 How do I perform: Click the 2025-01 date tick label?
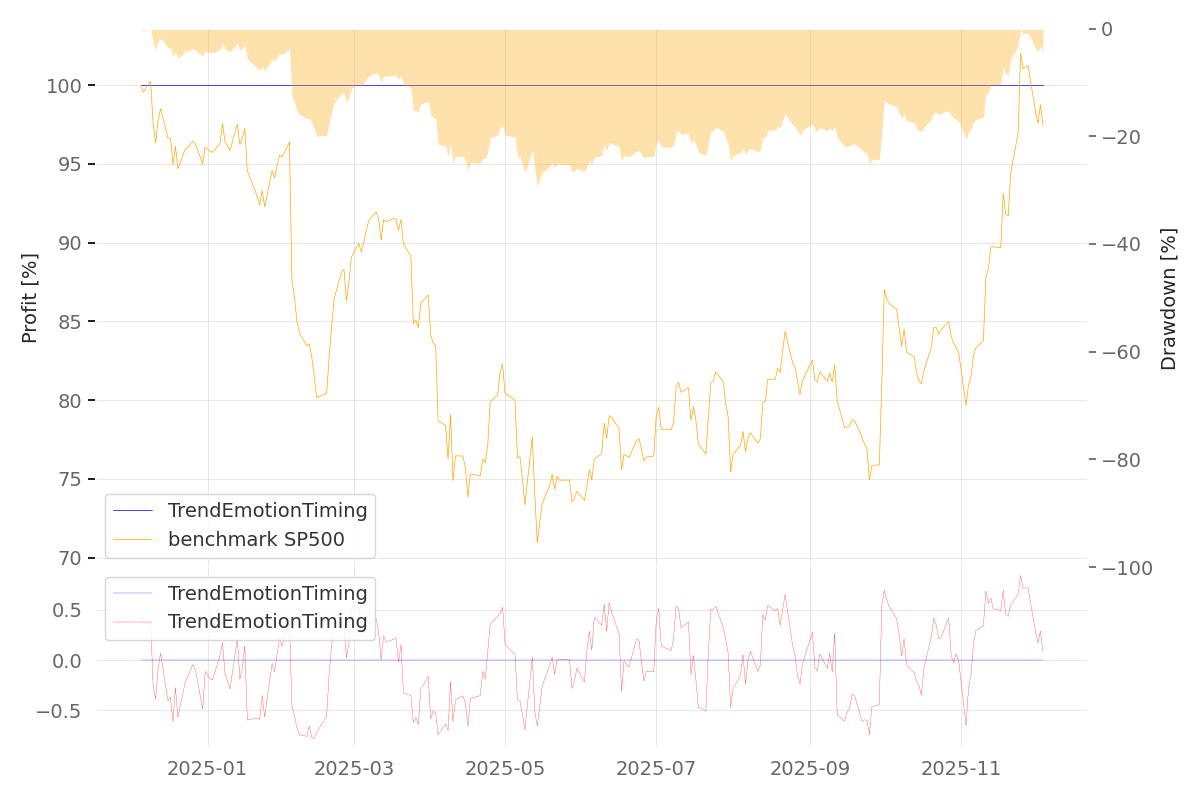(207, 769)
